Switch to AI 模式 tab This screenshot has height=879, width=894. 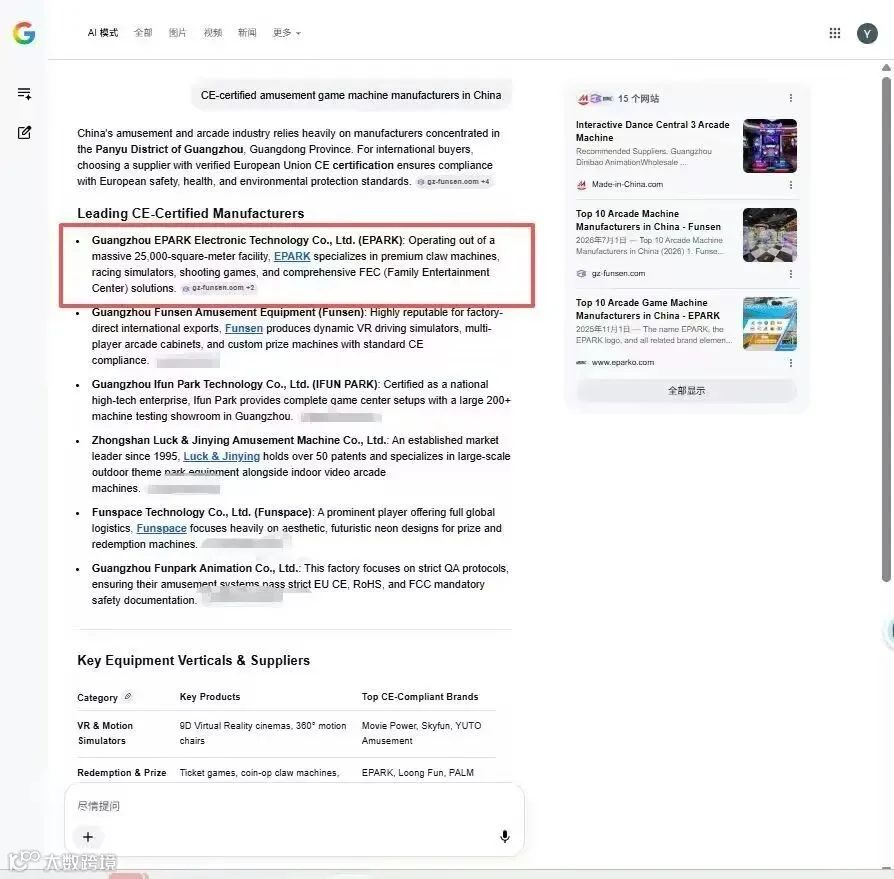tap(103, 32)
